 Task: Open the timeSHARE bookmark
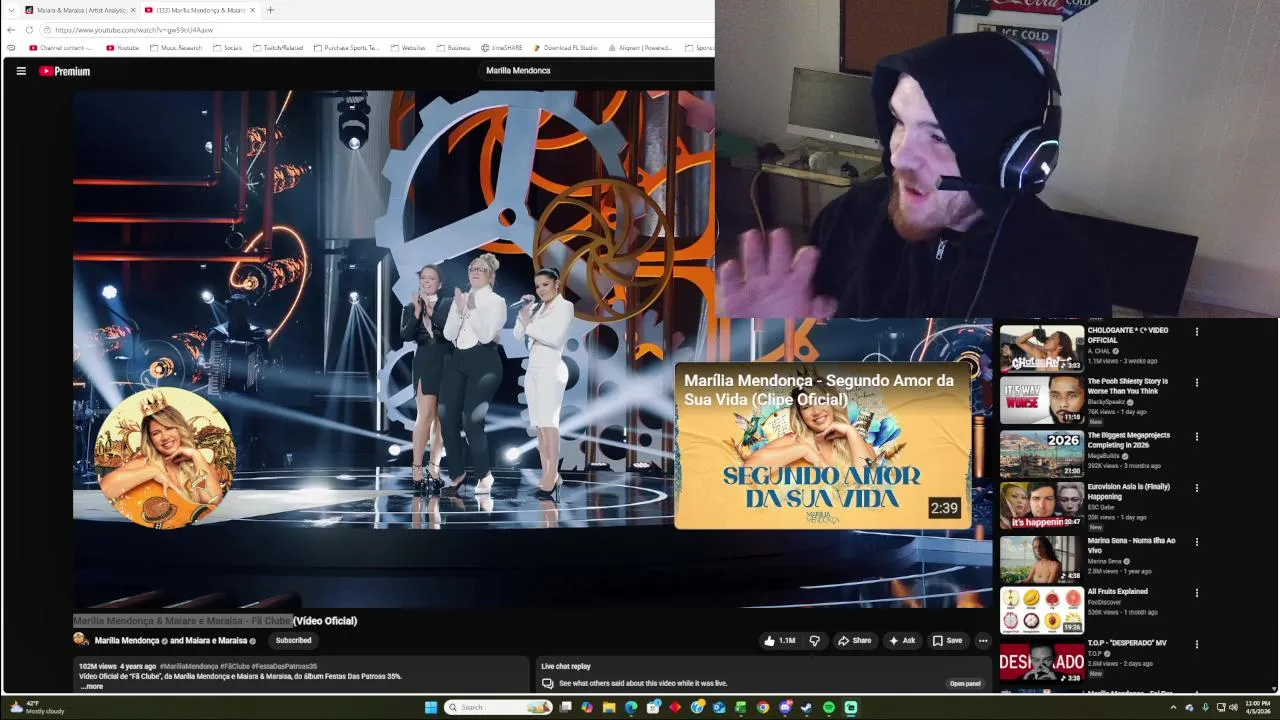coord(502,48)
